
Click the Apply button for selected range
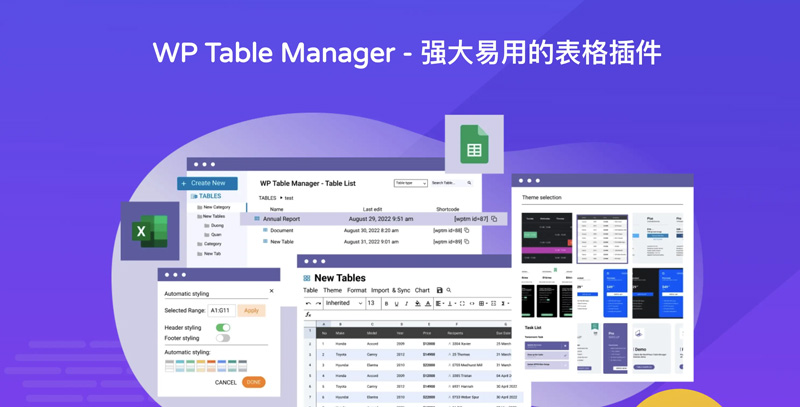pos(252,310)
